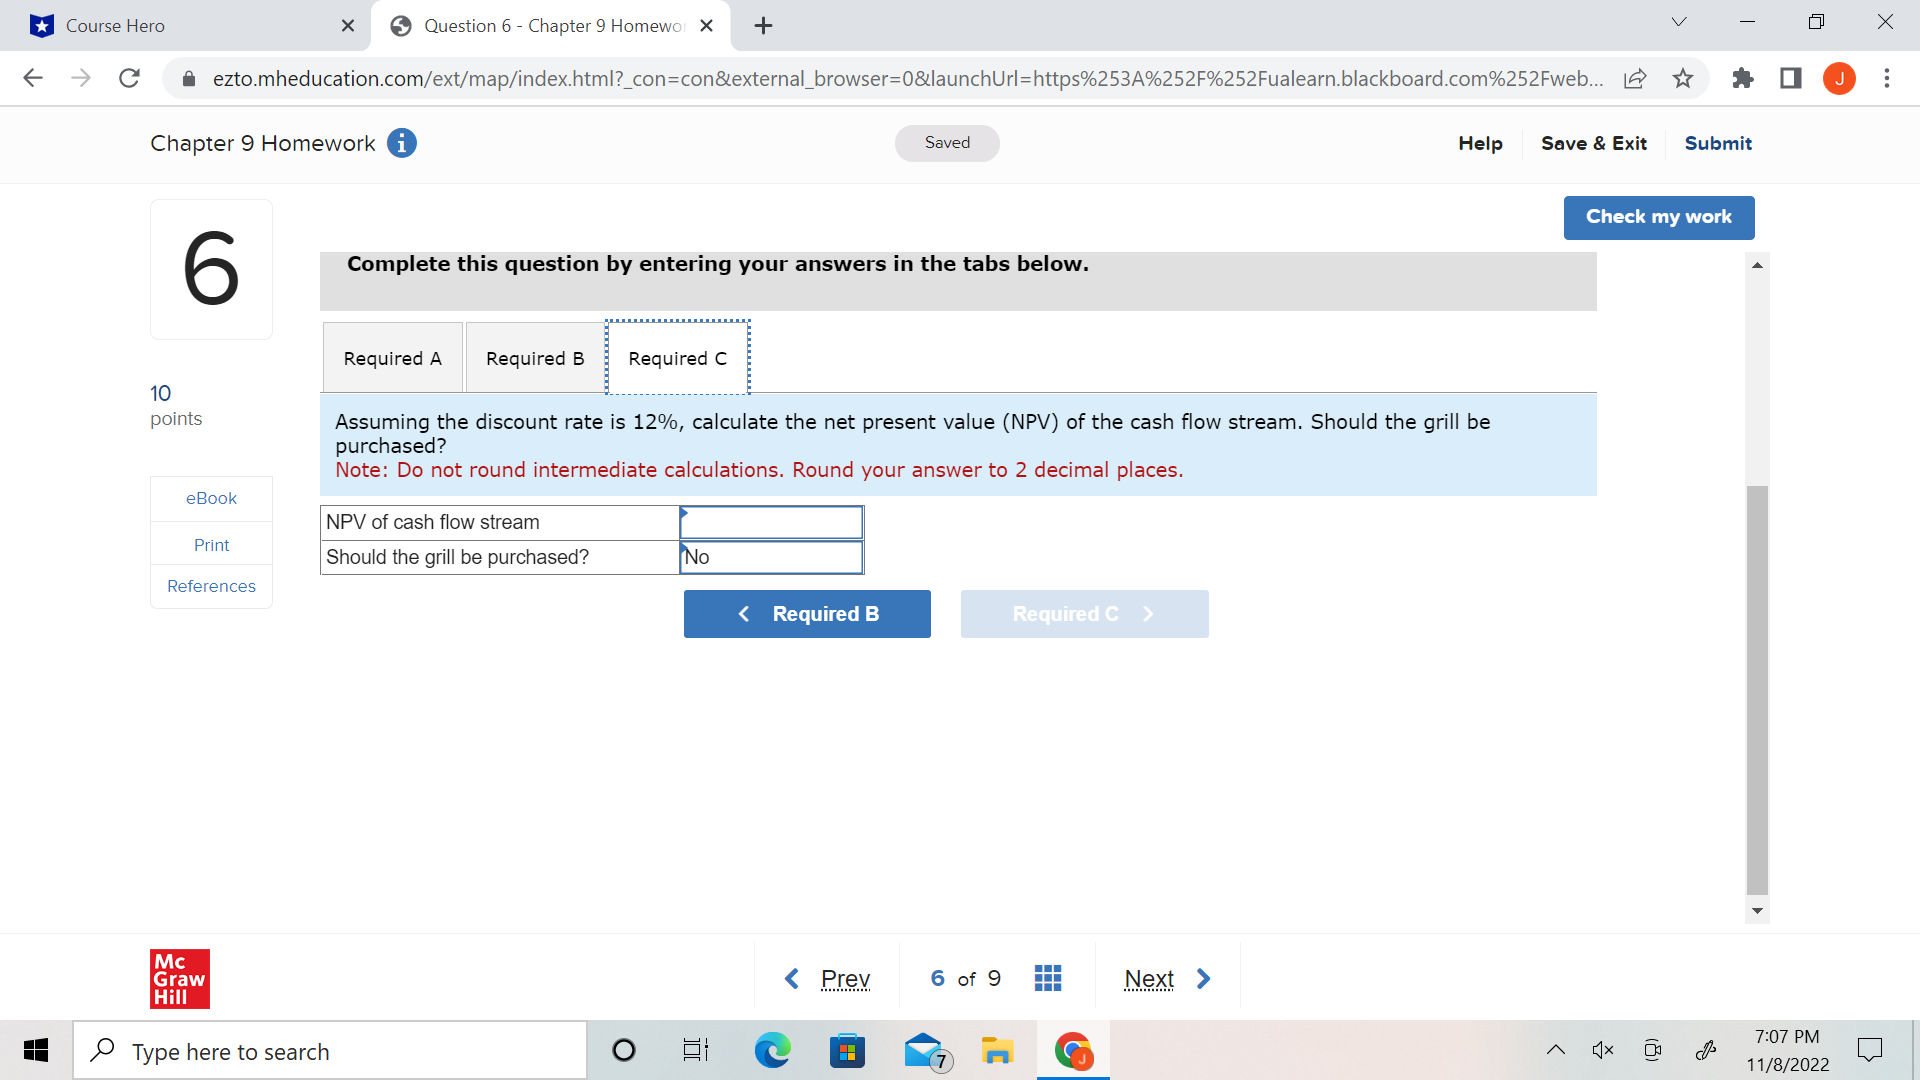Bookmark this page with the star icon
Screen dimensions: 1920x1080
tap(1683, 78)
